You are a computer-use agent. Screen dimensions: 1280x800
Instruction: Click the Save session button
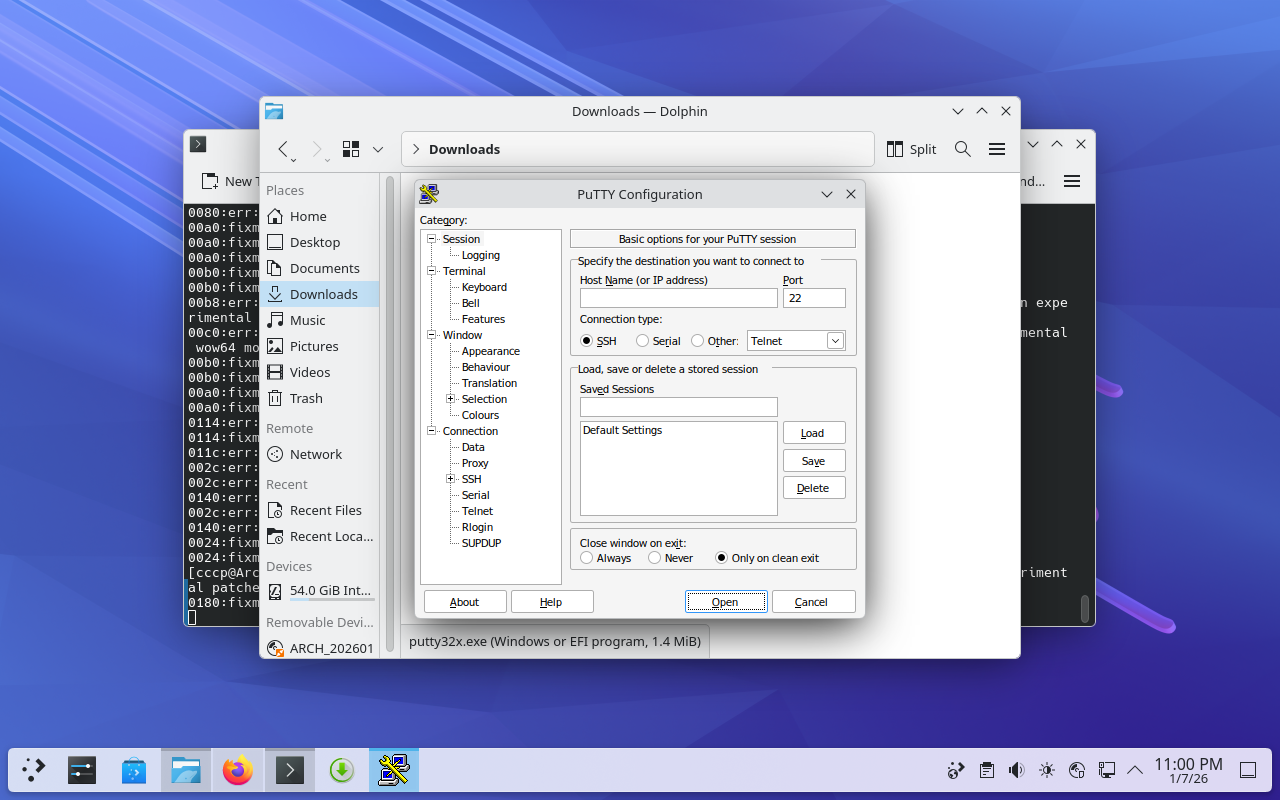tap(813, 461)
